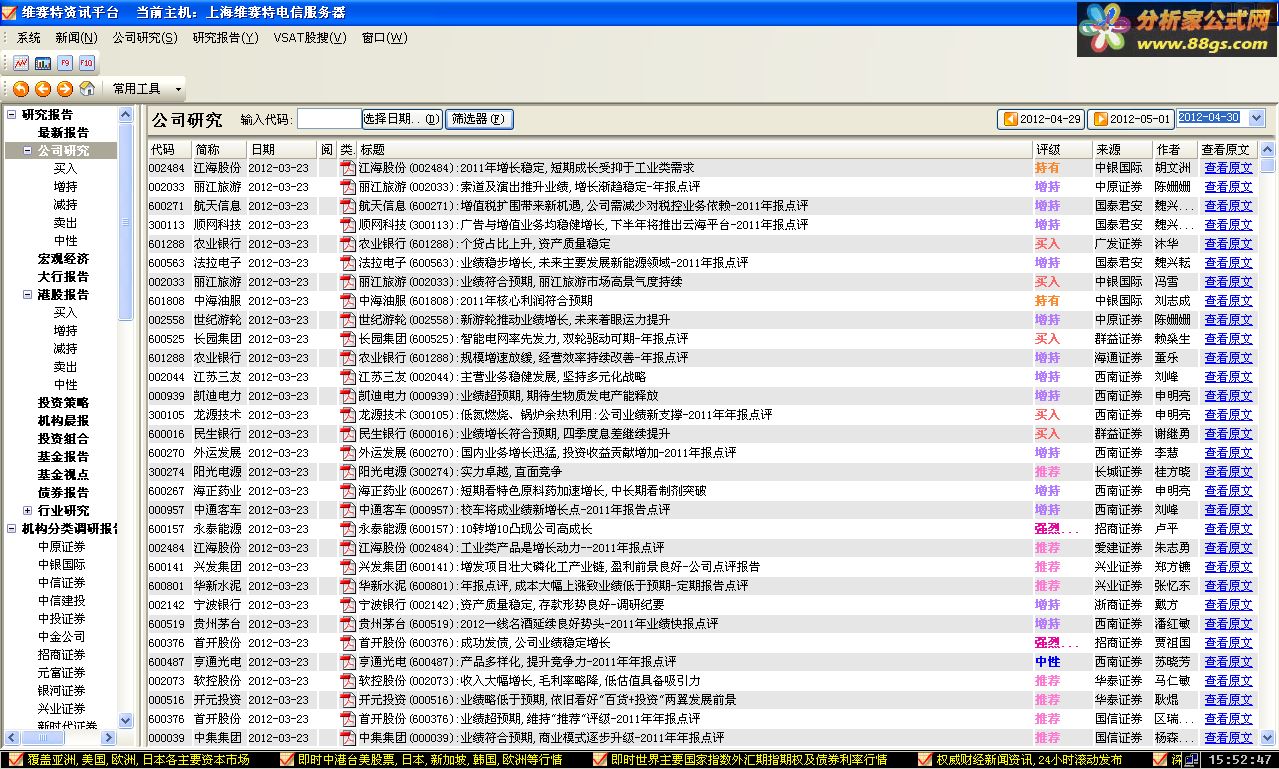Collapse the 公司研究 tree node
Image resolution: width=1279 pixels, height=769 pixels.
[x=28, y=151]
